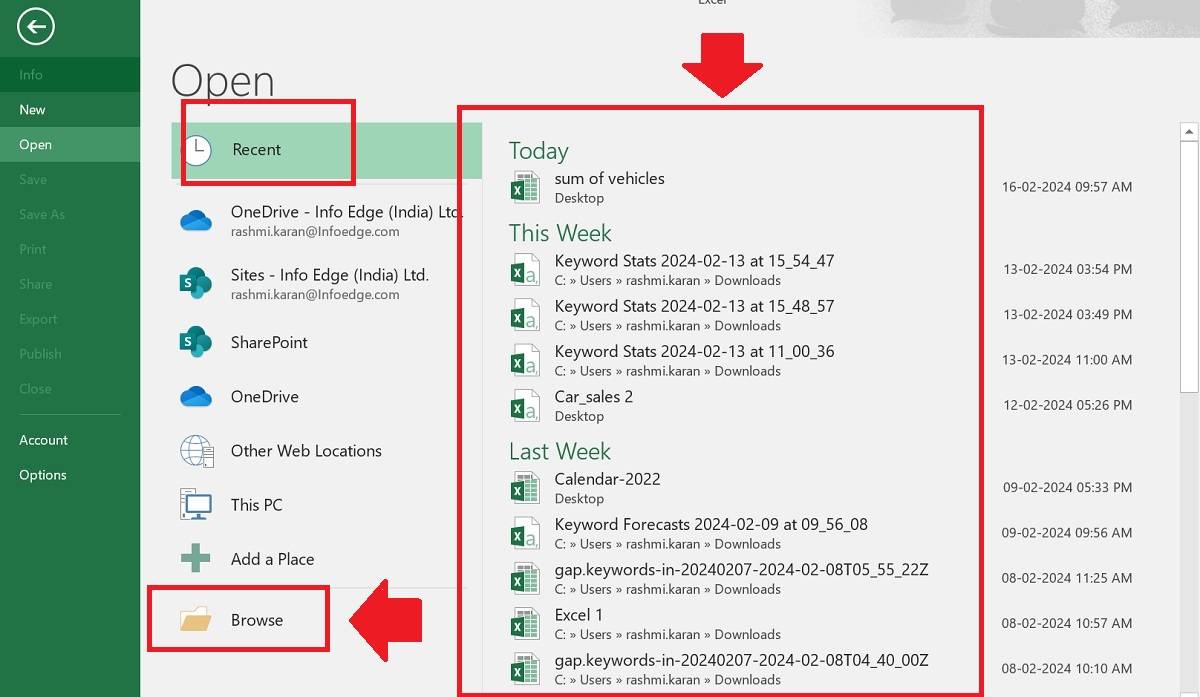Click the Add a Place plus icon
1200x697 pixels.
[196, 559]
